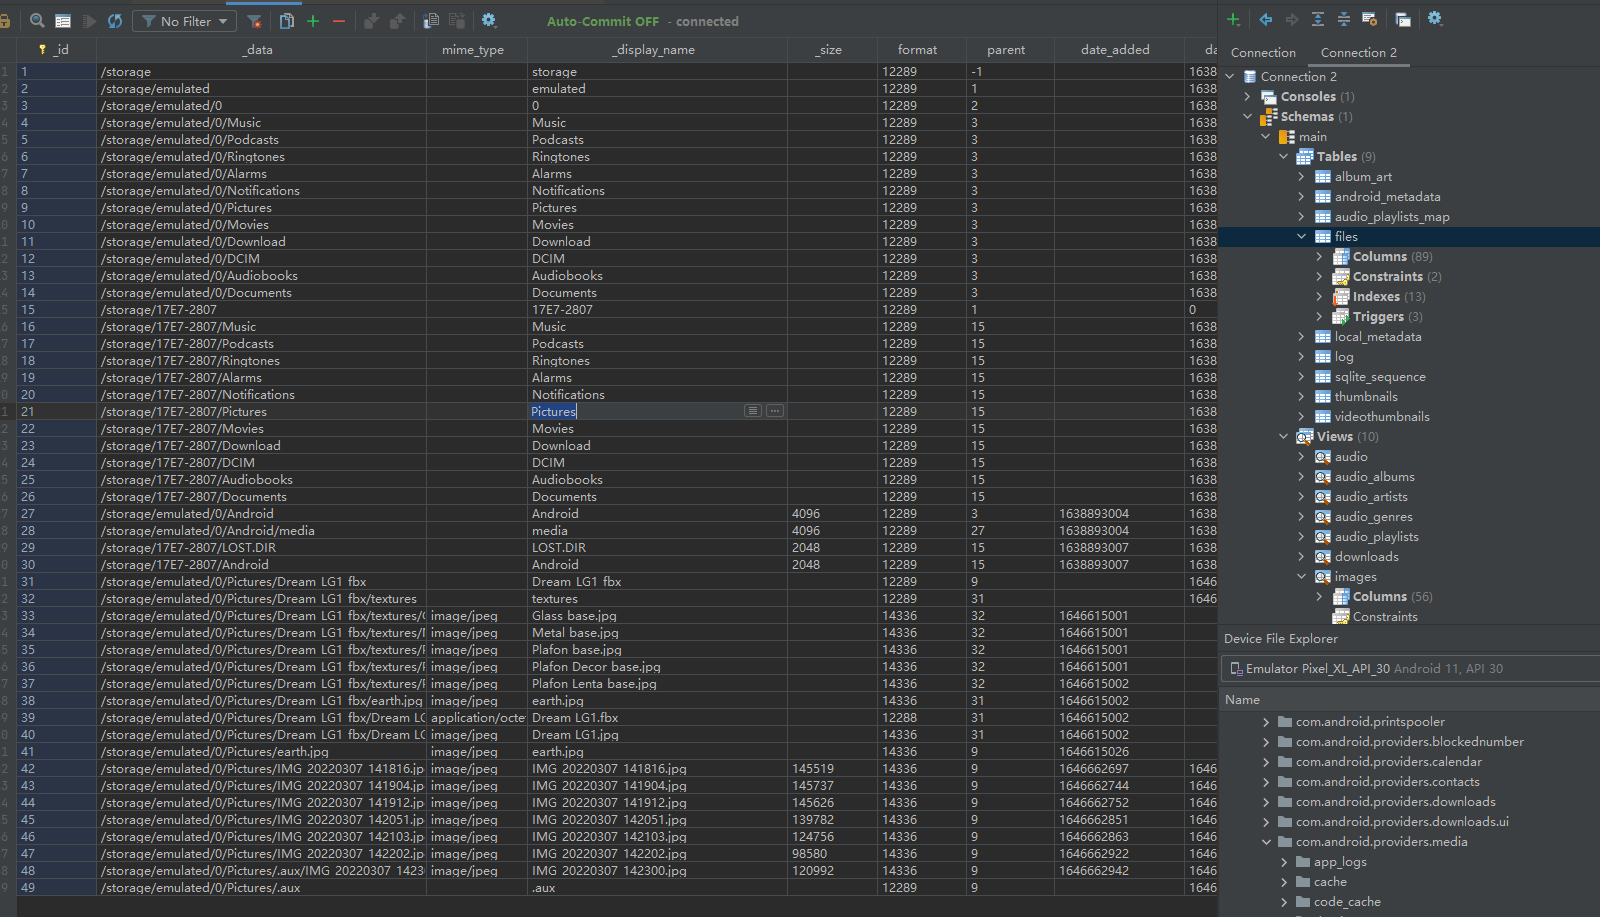This screenshot has height=917, width=1600.
Task: Delete row with red minus icon
Action: [x=339, y=20]
